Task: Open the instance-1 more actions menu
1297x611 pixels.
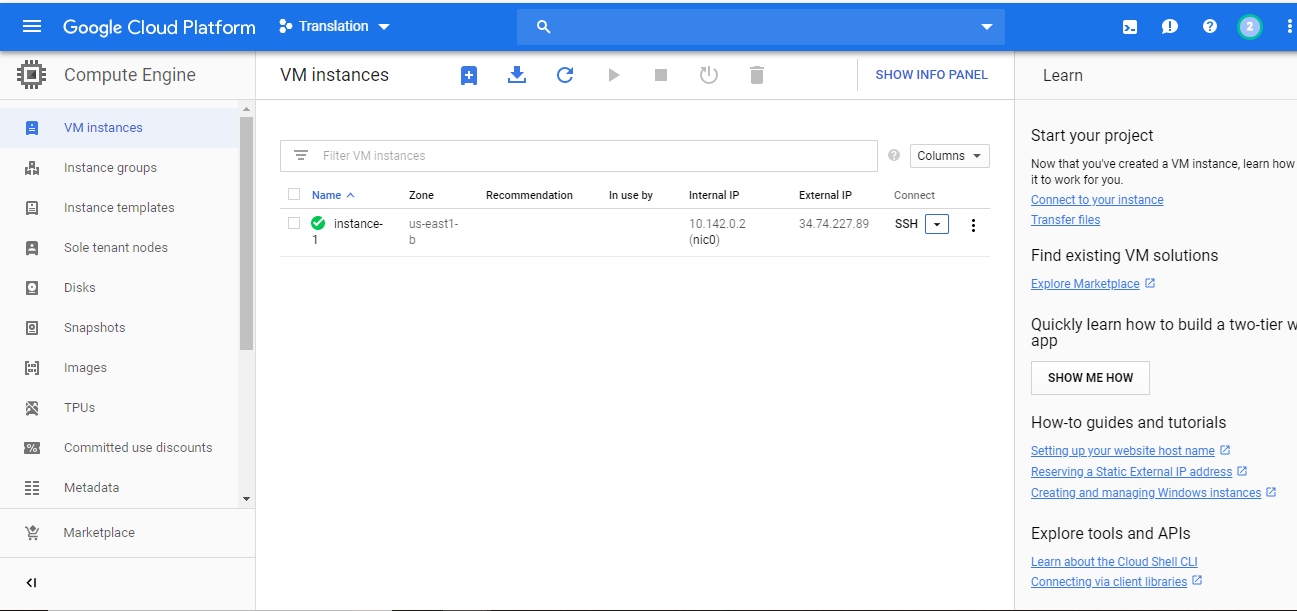Action: click(974, 225)
